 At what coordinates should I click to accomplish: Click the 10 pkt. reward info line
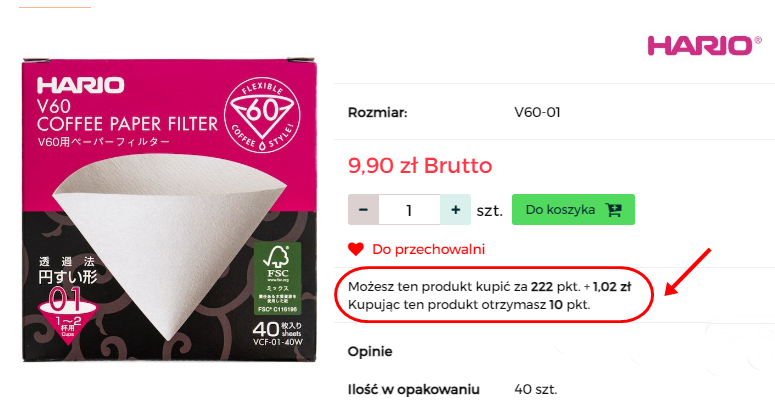(x=469, y=305)
